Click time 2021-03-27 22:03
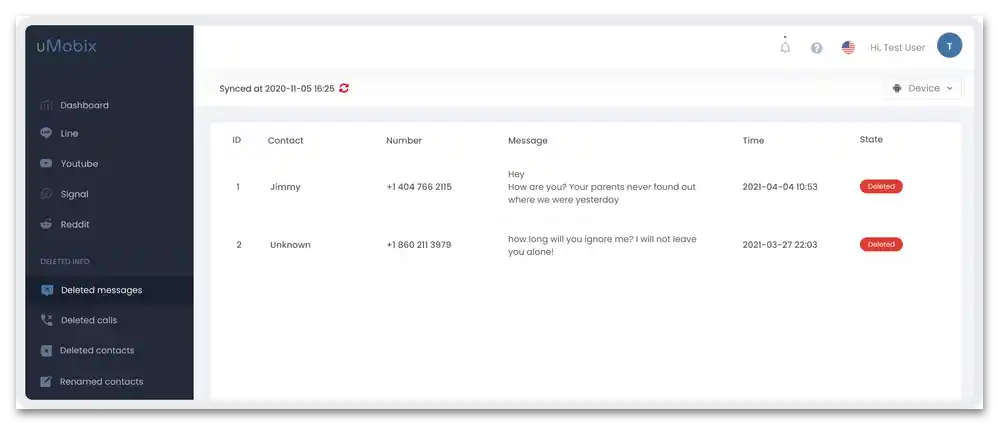 pyautogui.click(x=780, y=245)
